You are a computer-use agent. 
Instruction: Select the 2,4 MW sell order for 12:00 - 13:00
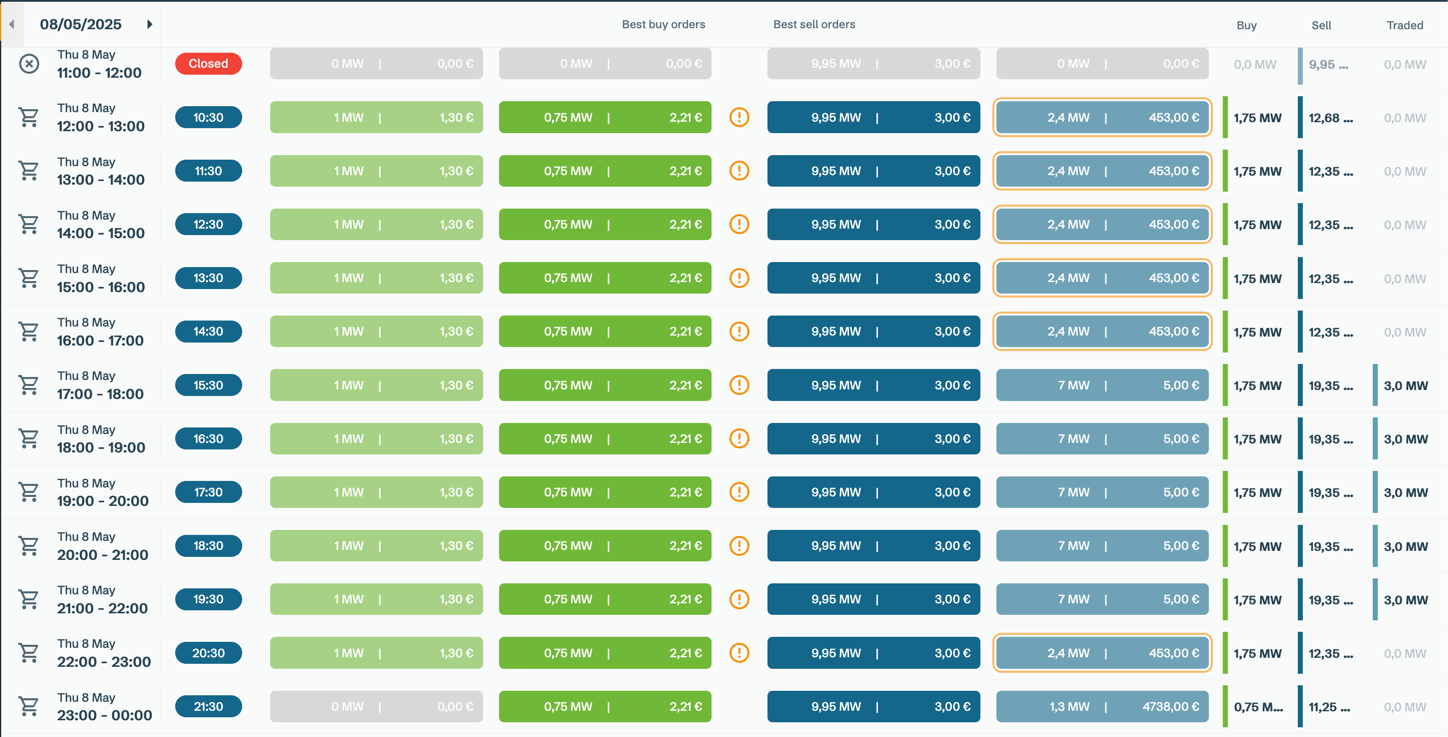(x=1102, y=117)
